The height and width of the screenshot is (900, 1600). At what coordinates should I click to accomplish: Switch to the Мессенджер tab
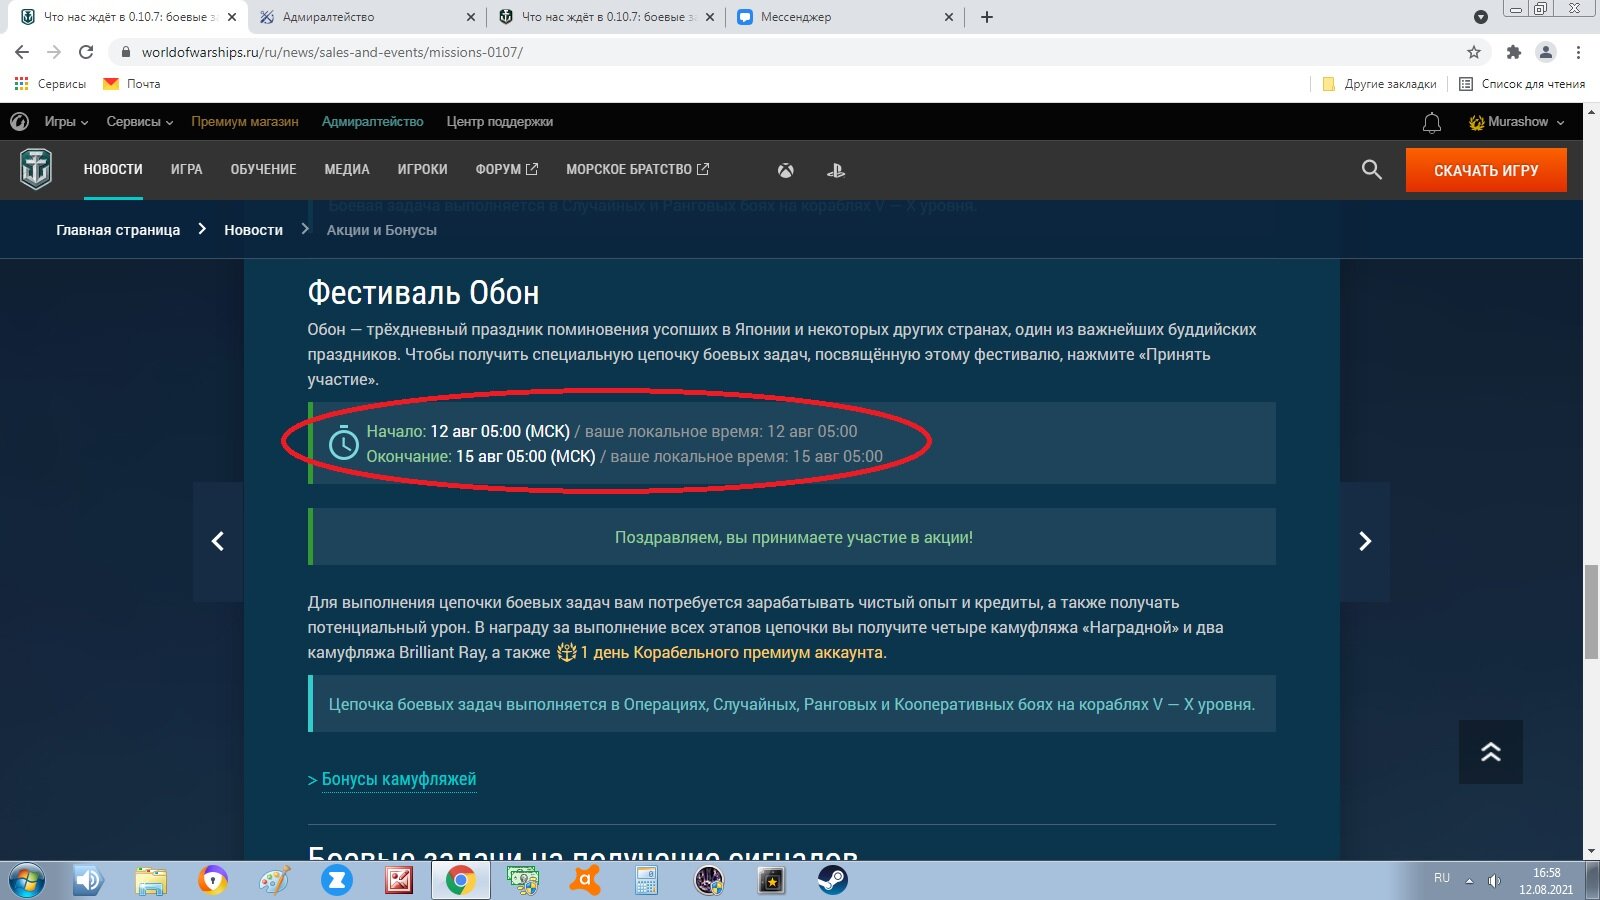click(x=845, y=17)
